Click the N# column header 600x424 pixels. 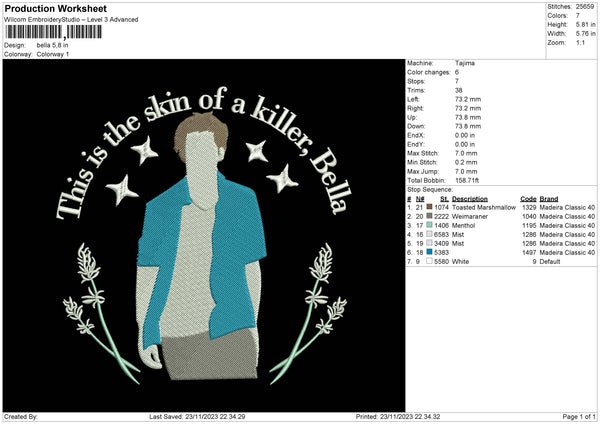click(x=420, y=199)
